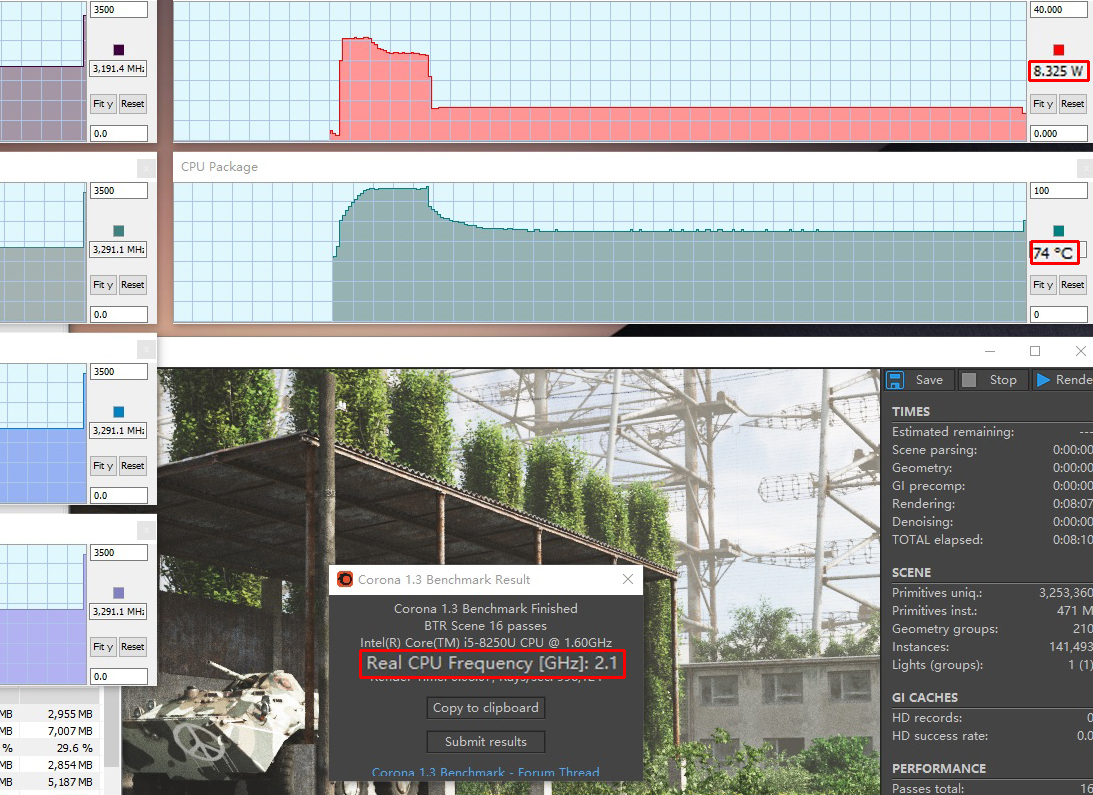Click the 8.325 W current value
The height and width of the screenshot is (795, 1093).
pyautogui.click(x=1058, y=71)
